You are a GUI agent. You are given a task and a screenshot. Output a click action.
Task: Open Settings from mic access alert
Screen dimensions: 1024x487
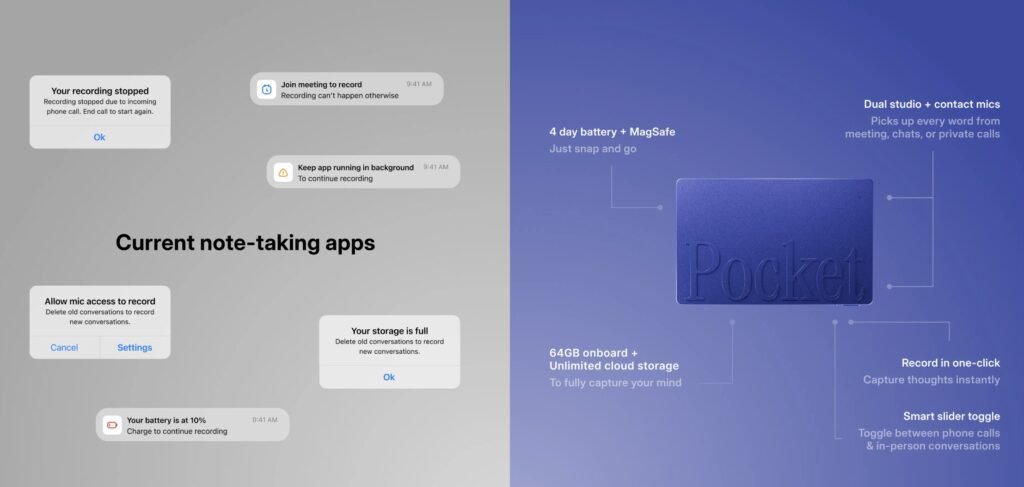coord(135,347)
